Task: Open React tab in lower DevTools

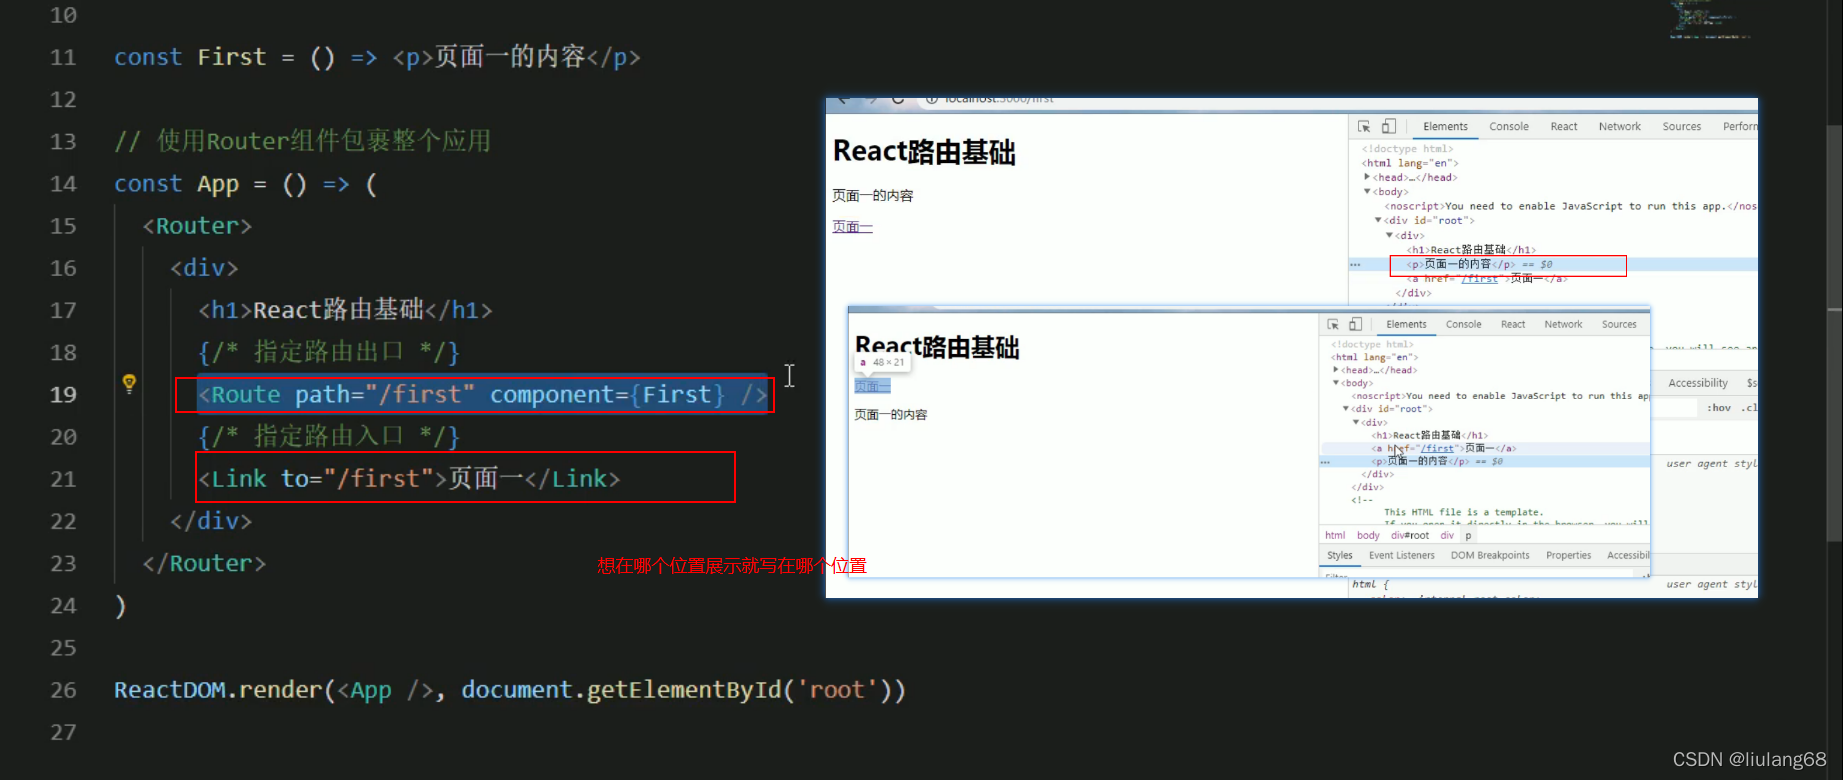Action: 1513,324
